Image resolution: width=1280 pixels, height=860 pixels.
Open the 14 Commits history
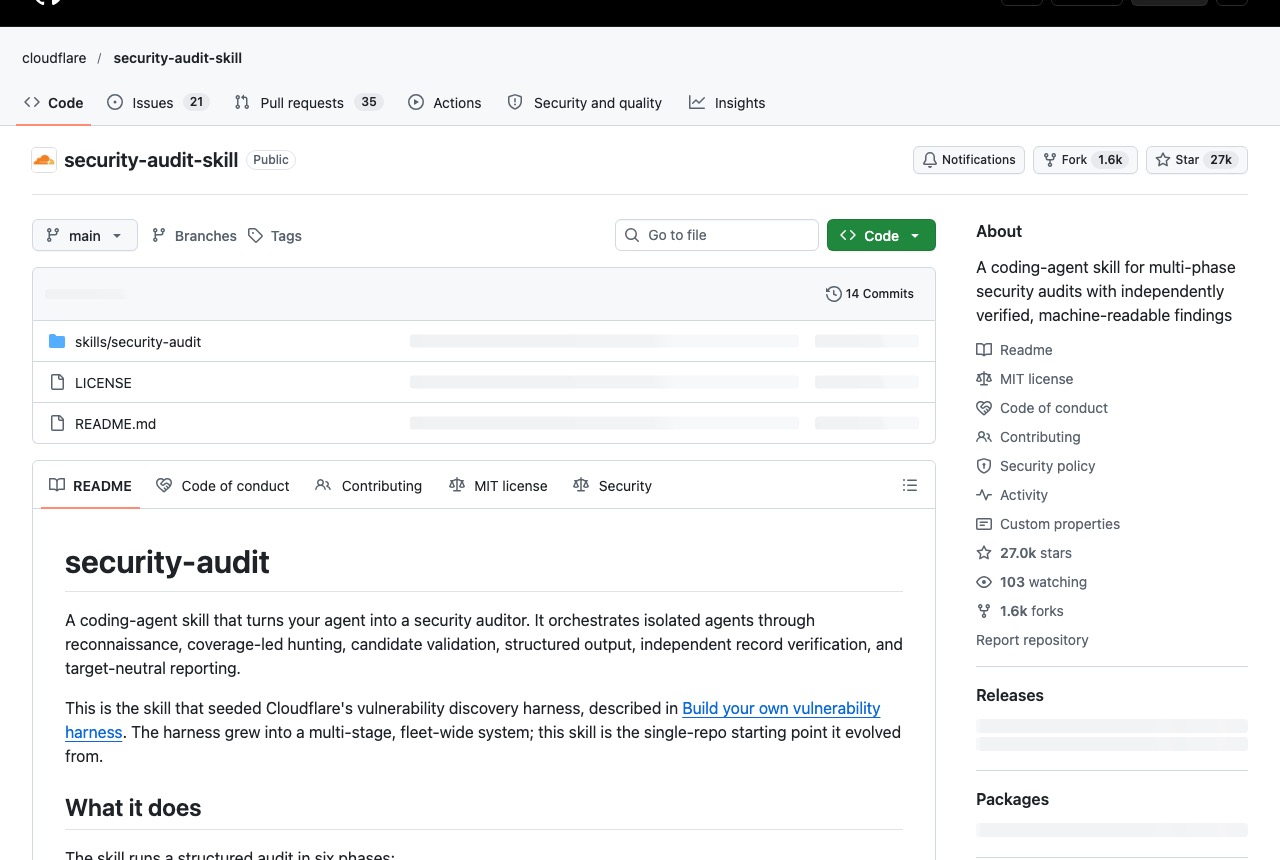click(870, 294)
